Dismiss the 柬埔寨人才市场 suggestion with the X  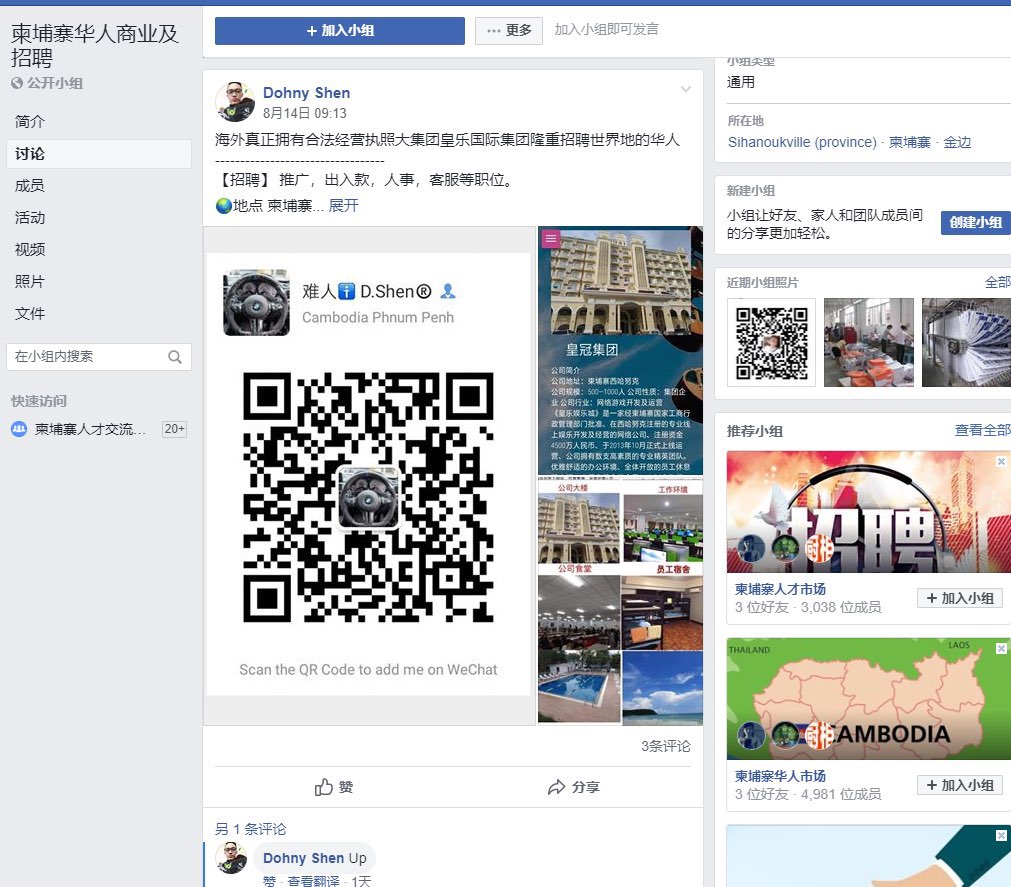1001,462
